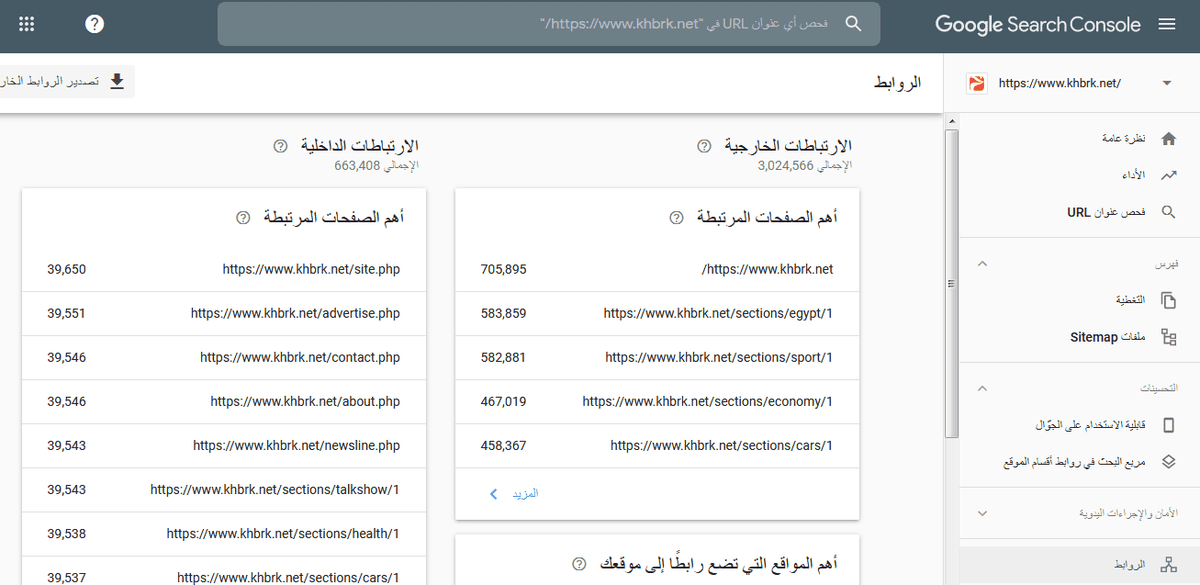
Task: Click the help question mark in header
Action: tap(95, 24)
